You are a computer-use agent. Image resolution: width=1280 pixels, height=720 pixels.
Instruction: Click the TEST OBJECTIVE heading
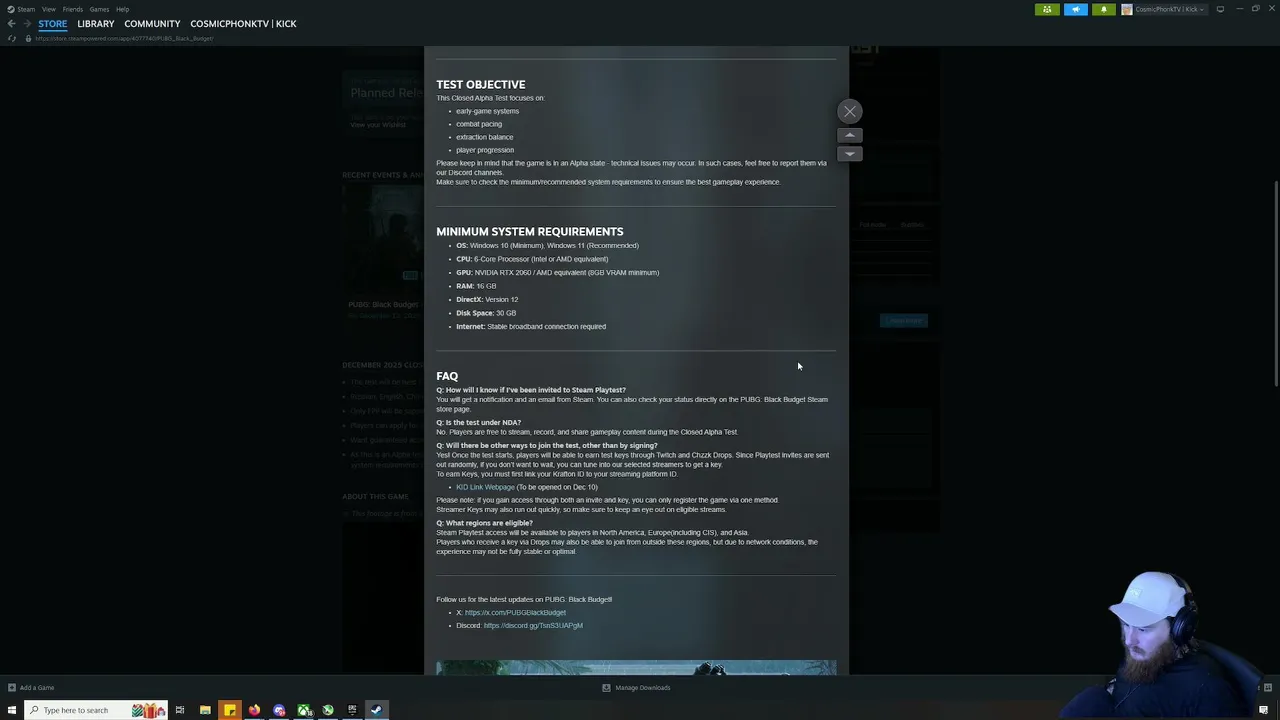tap(480, 85)
